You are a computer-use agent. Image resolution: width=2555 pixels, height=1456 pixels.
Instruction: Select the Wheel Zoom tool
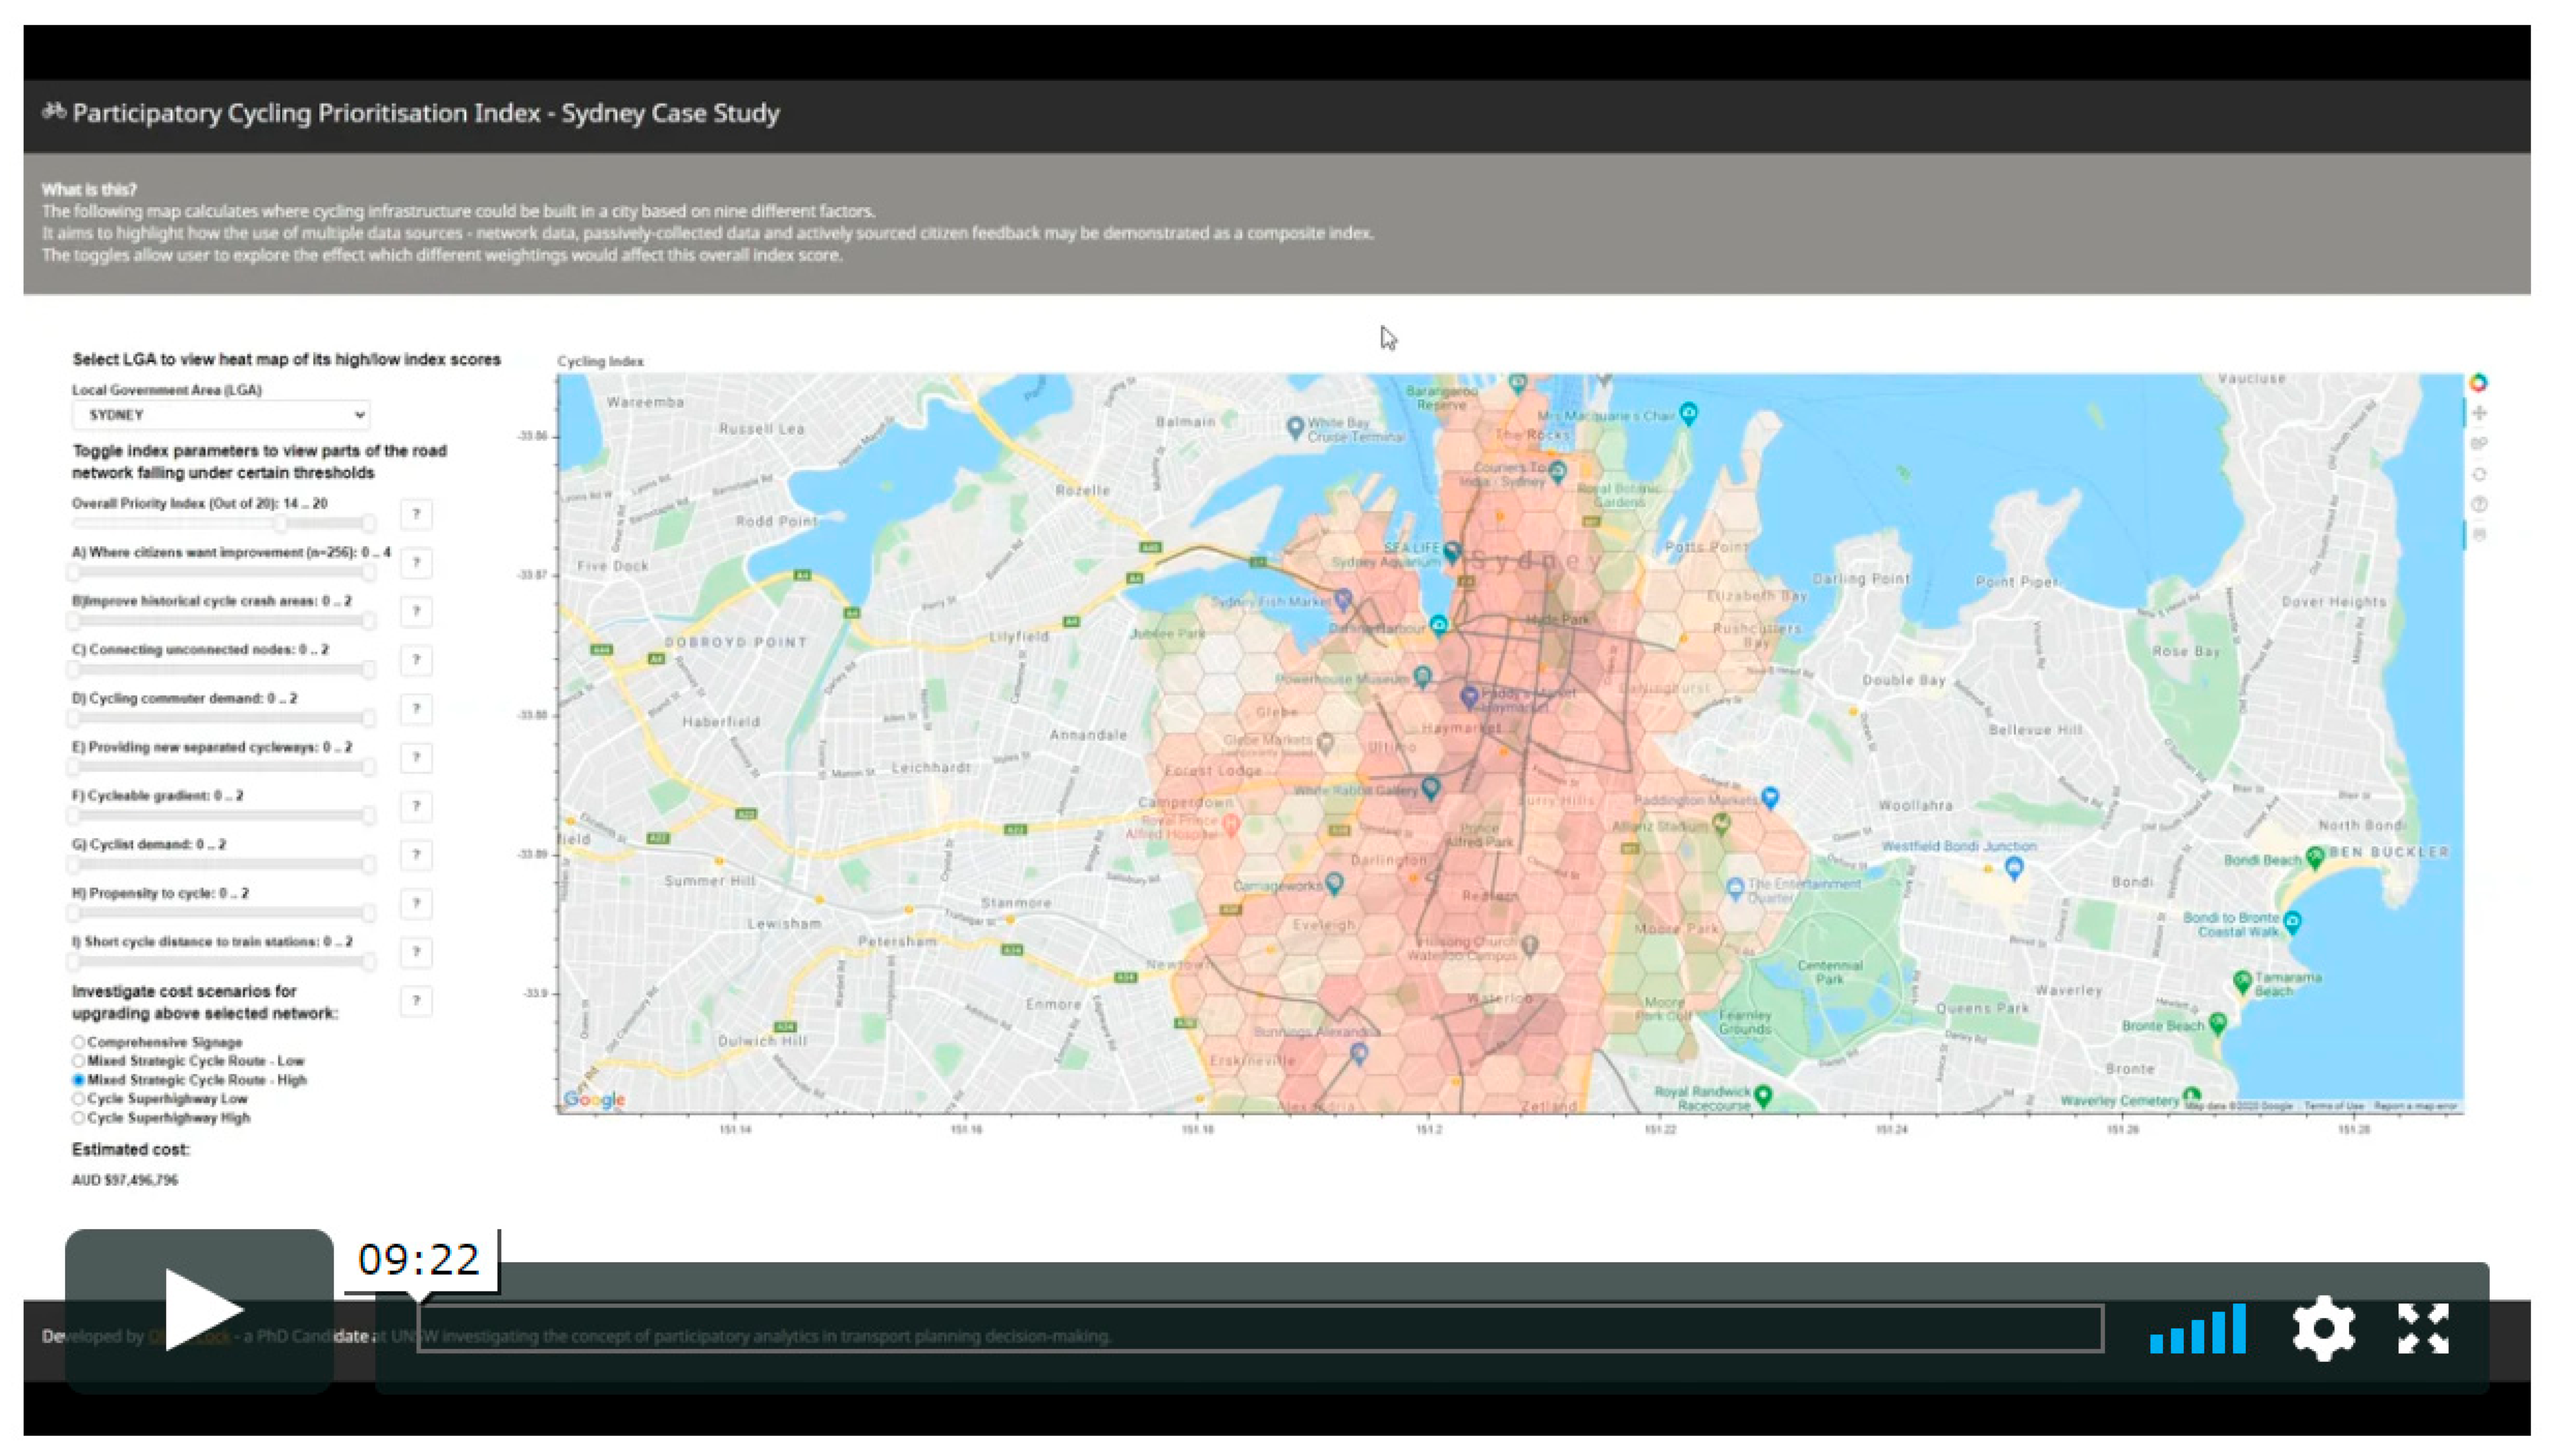point(2478,444)
